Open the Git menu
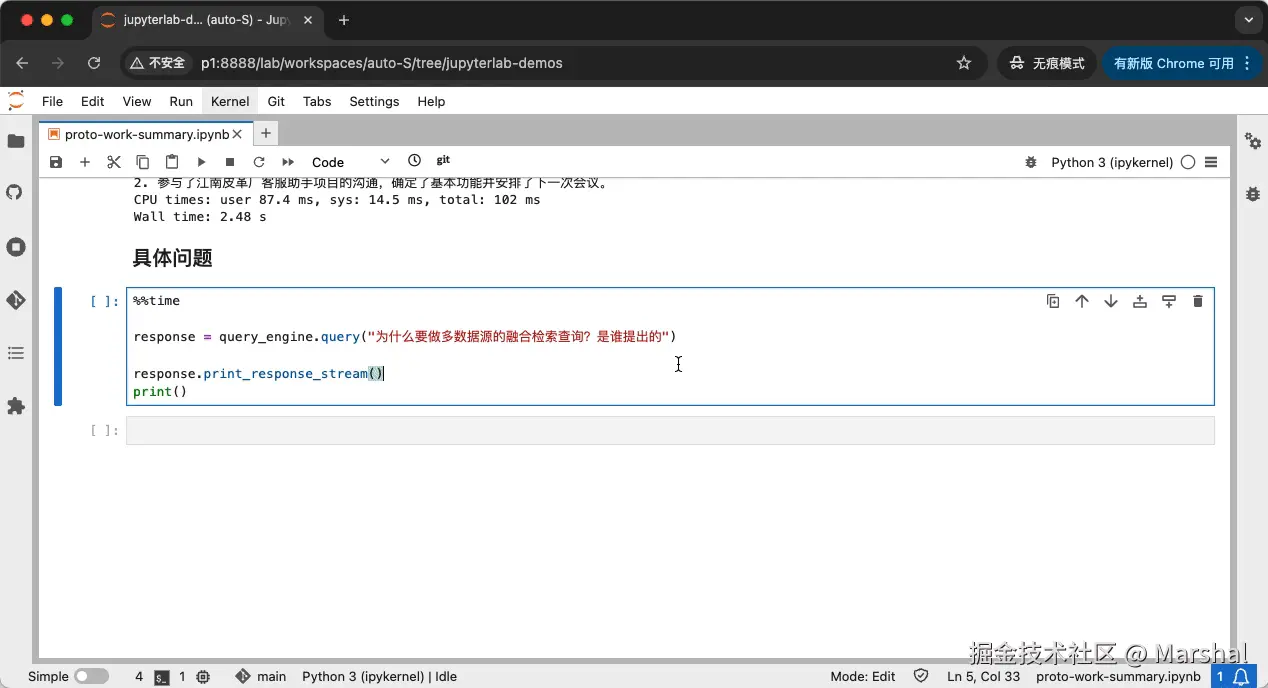This screenshot has height=688, width=1268. coord(277,101)
